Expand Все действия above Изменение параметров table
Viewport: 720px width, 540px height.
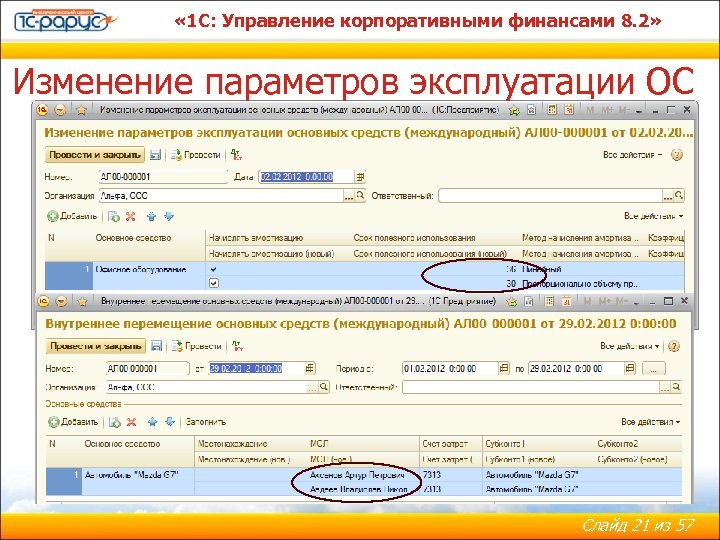pyautogui.click(x=653, y=216)
